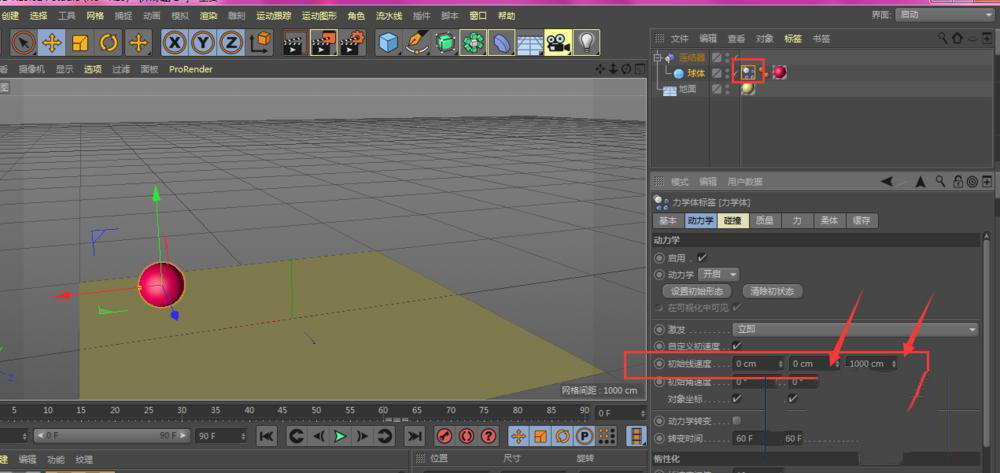
Task: Collapse the 连结器 tree item
Action: 658,58
